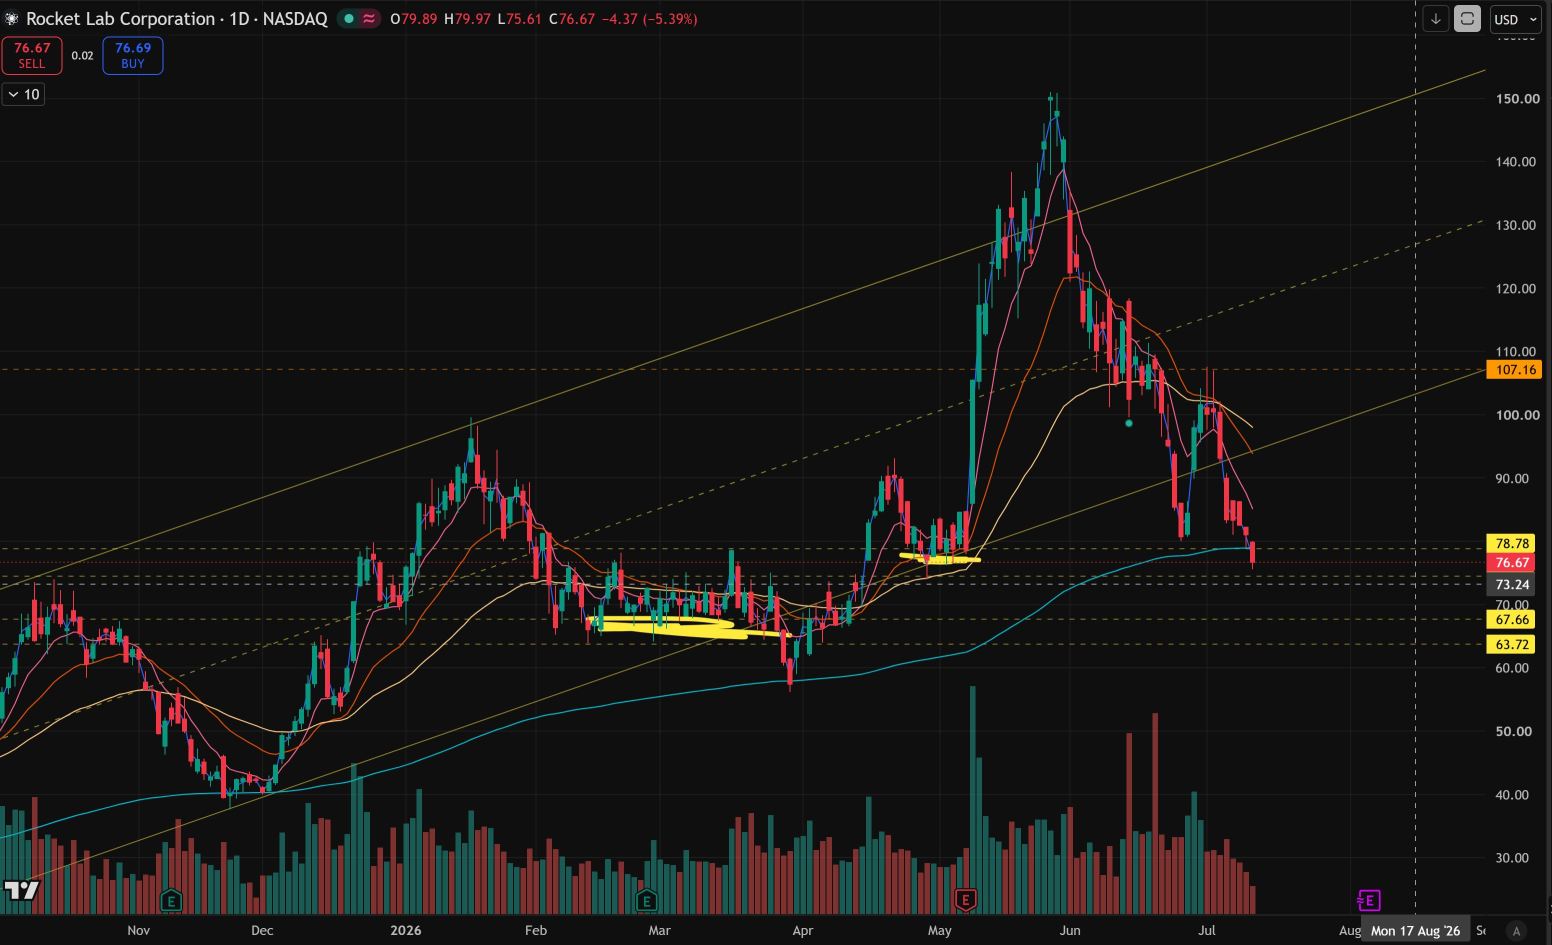The width and height of the screenshot is (1552, 945).
Task: Open the purple upcoming August earnings marker
Action: (1368, 900)
